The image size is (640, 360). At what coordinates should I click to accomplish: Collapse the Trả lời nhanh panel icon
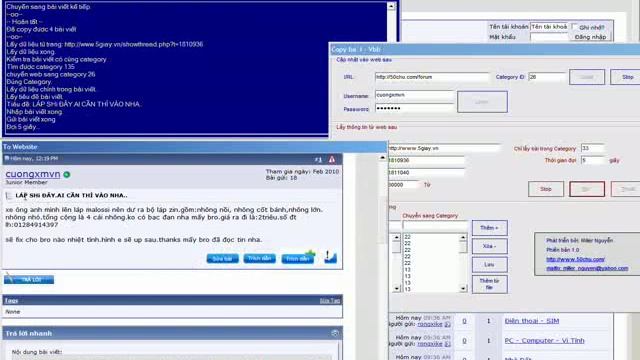pyautogui.click(x=335, y=333)
